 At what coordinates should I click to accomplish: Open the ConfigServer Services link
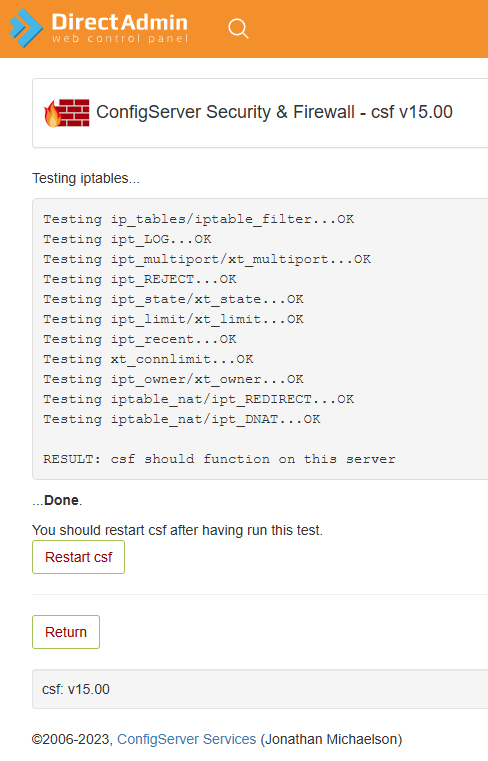click(186, 739)
